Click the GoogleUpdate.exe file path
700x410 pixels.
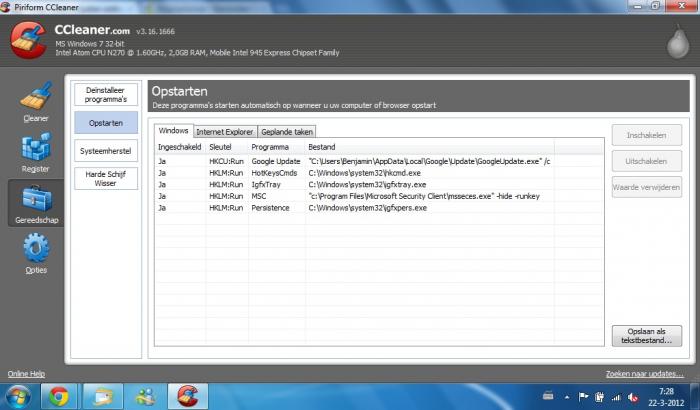pos(429,161)
